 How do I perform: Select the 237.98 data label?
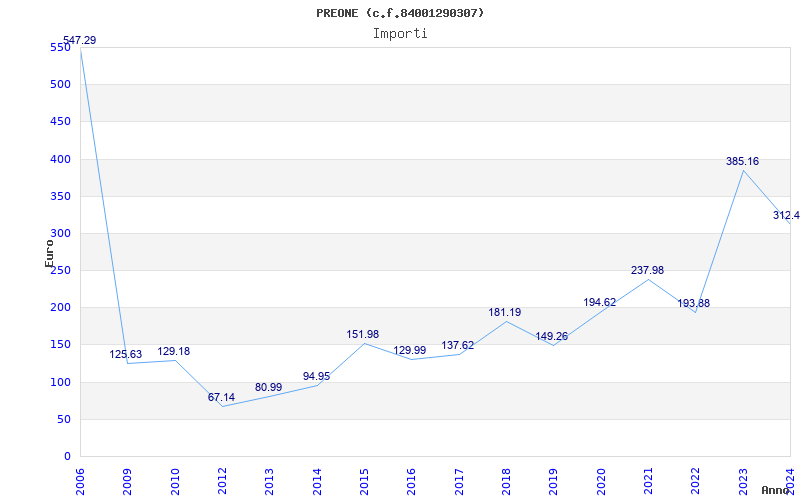[647, 270]
